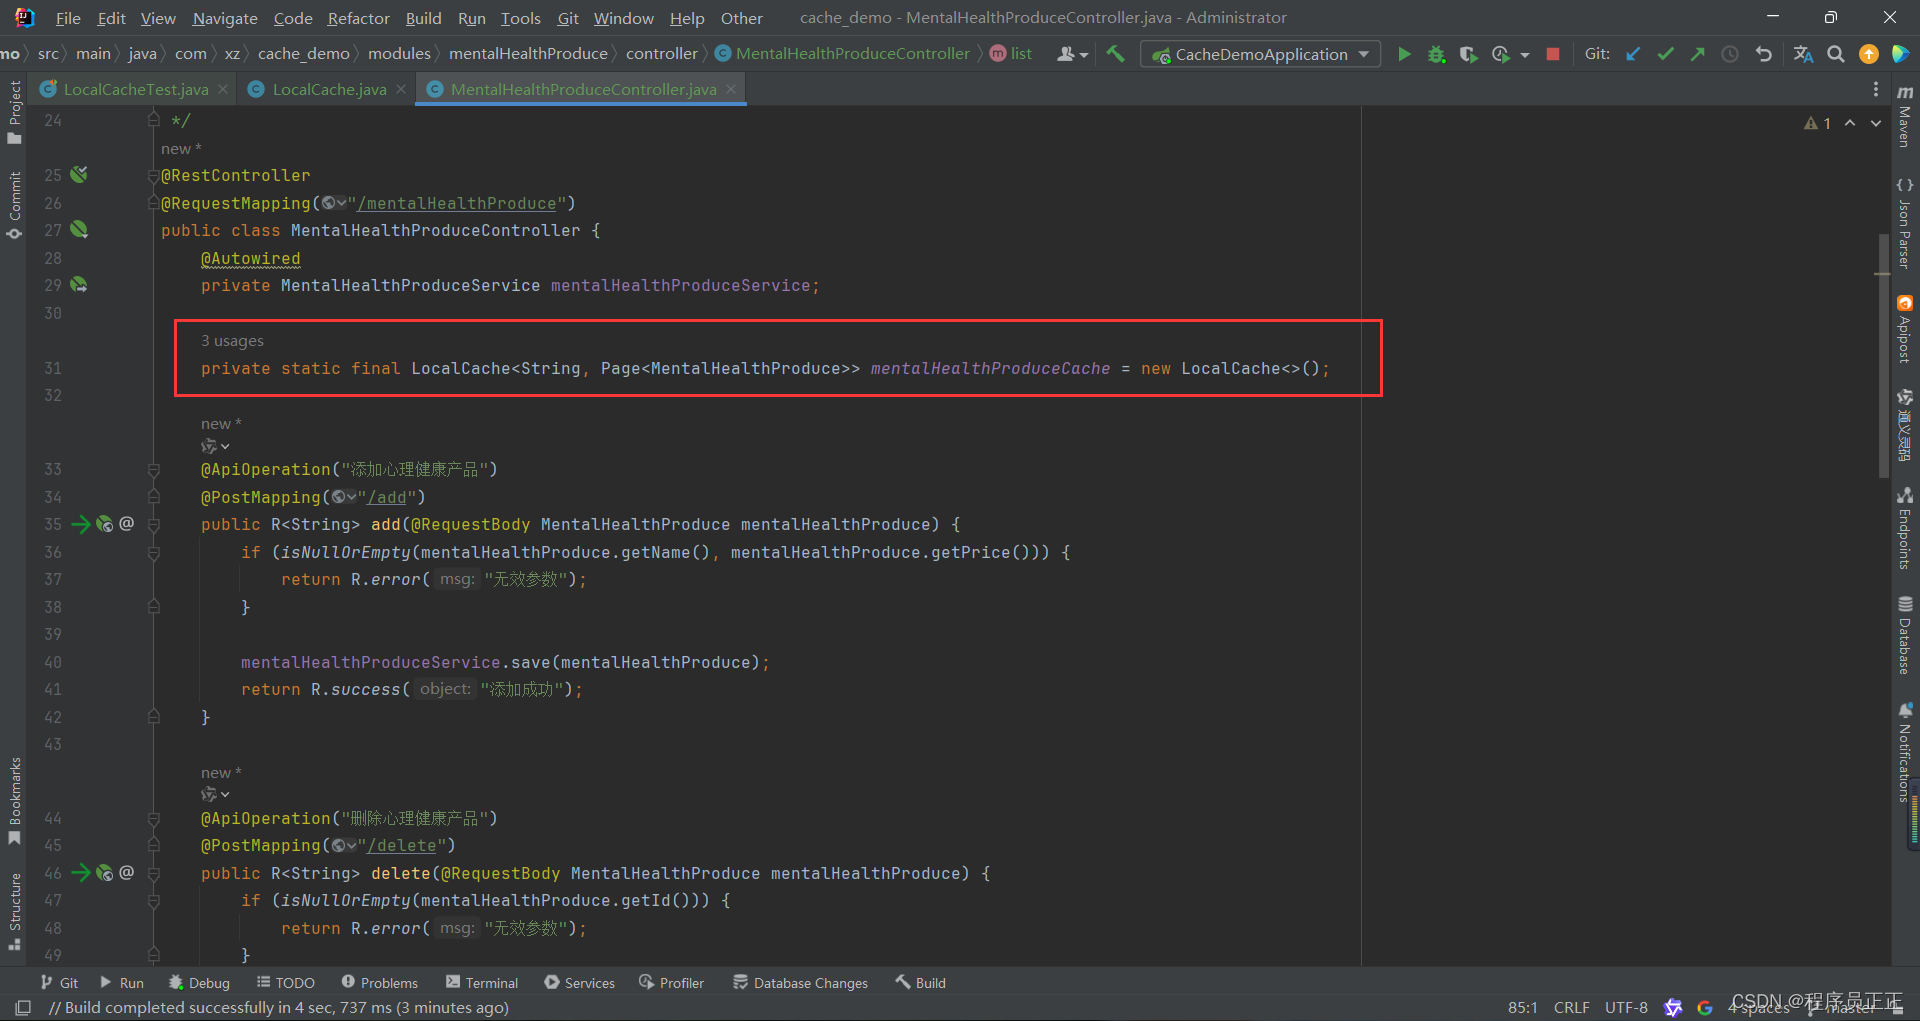The image size is (1920, 1021).
Task: Open the /delete URL mapping dropdown
Action: [x=345, y=845]
